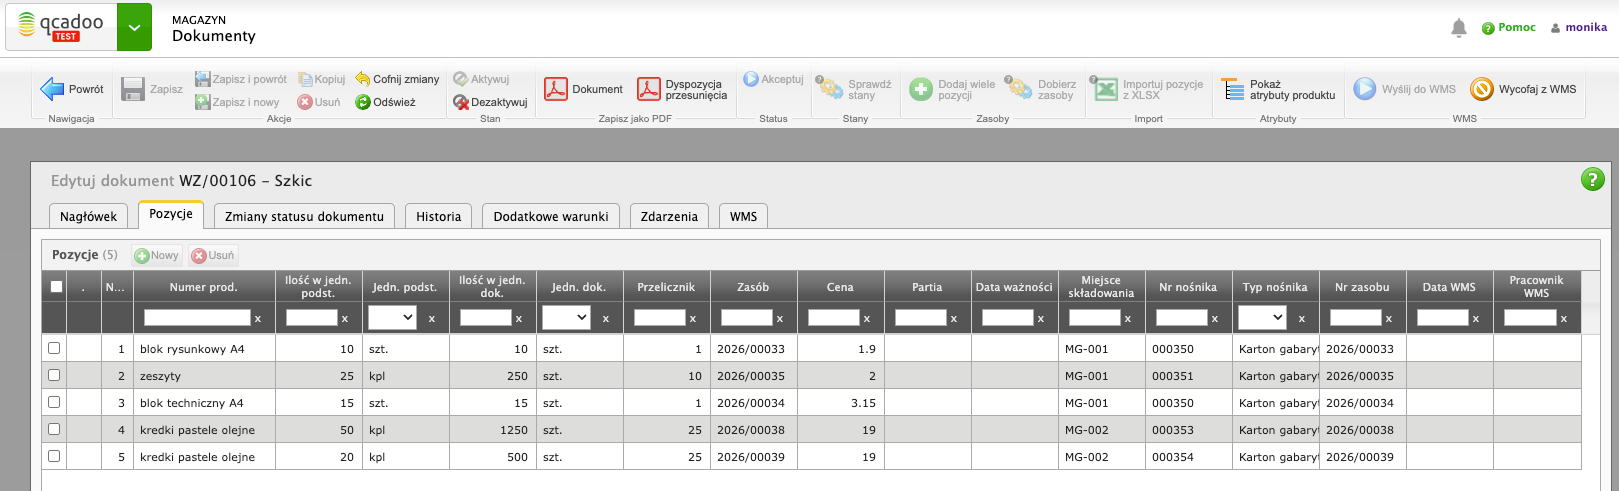Open Dyspozycja przesunięcia PDF export
Viewport: 1619px width, 491px height.
click(x=649, y=89)
